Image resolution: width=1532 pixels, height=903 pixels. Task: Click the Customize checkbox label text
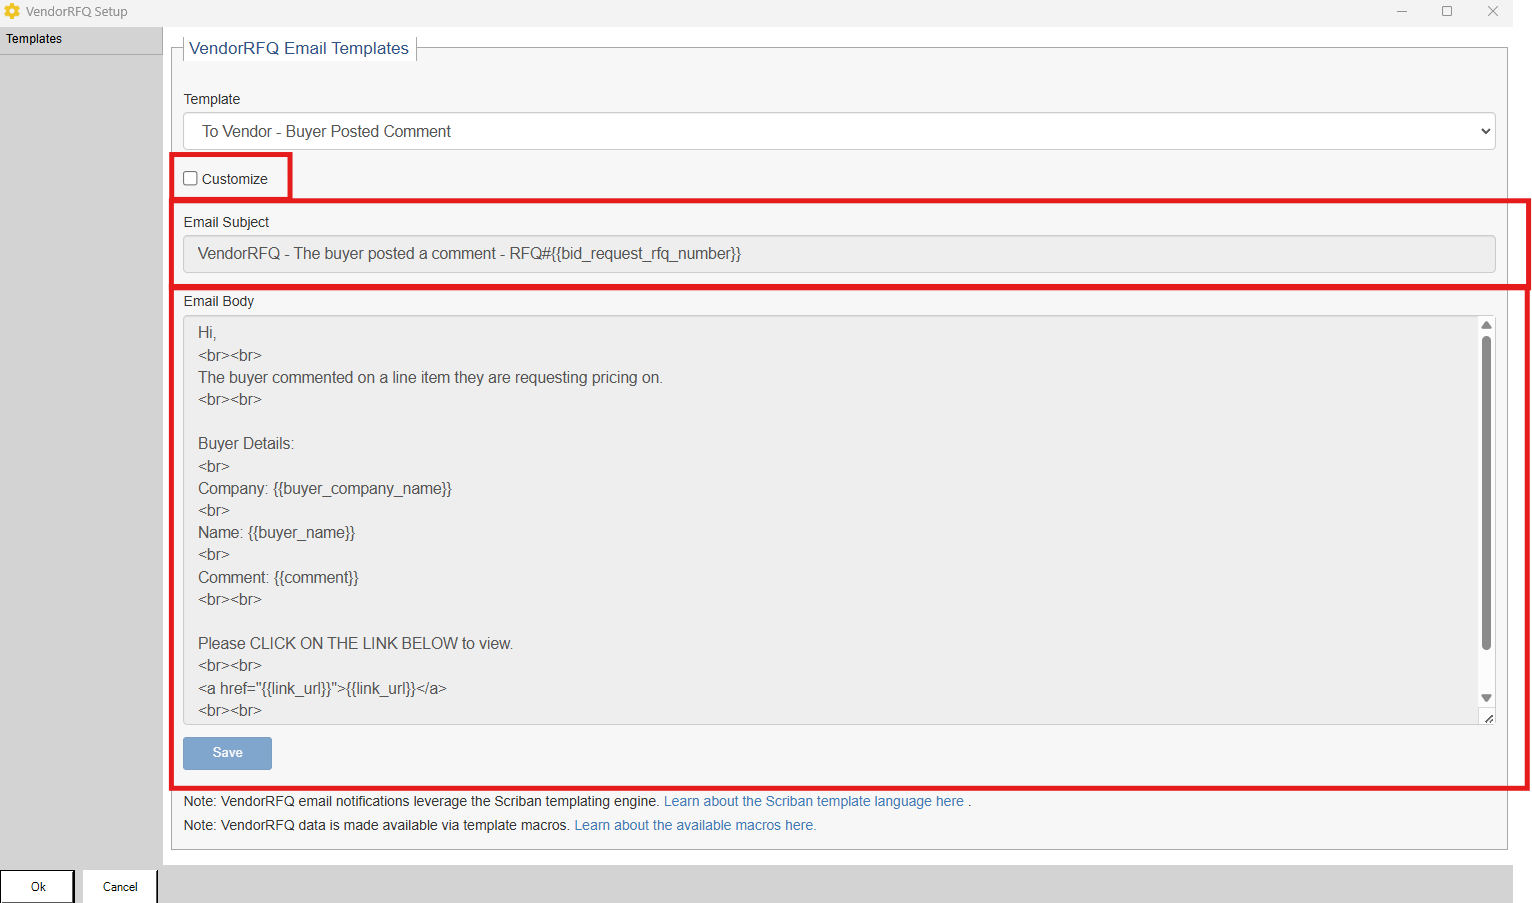coord(235,179)
